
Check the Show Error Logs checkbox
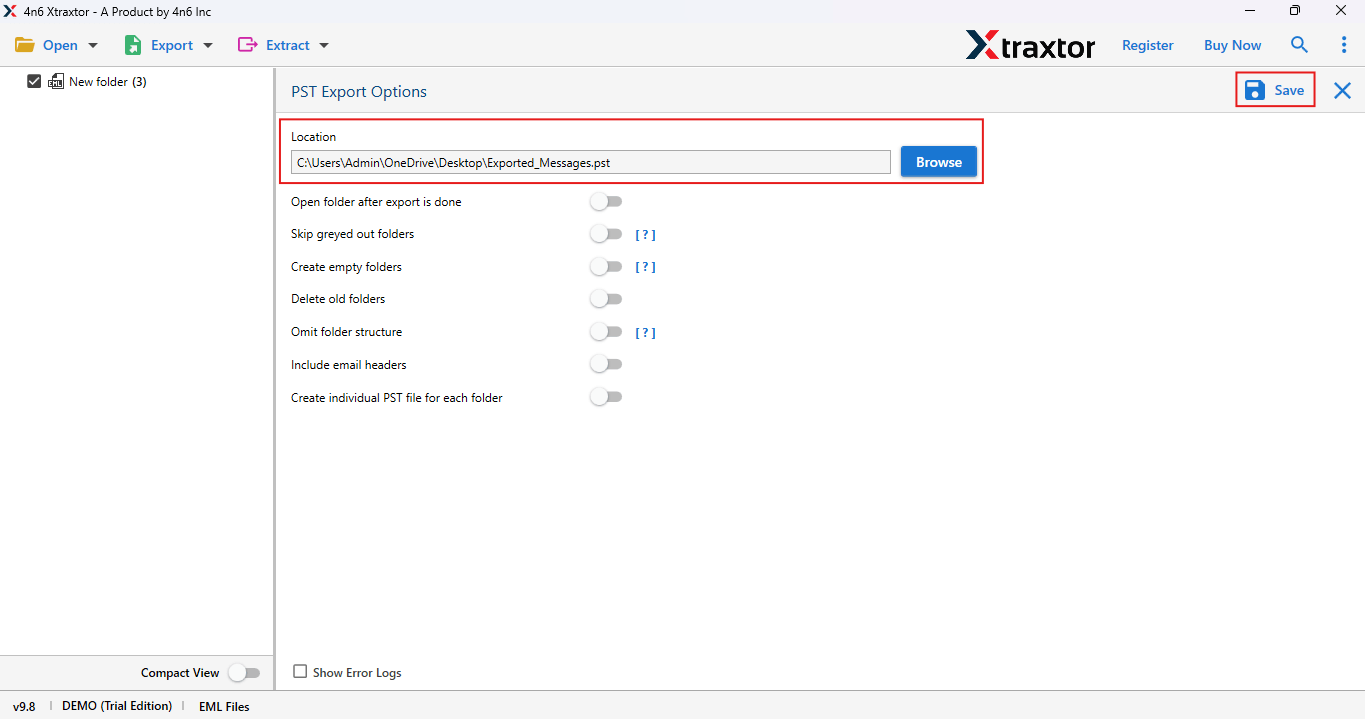(x=300, y=671)
